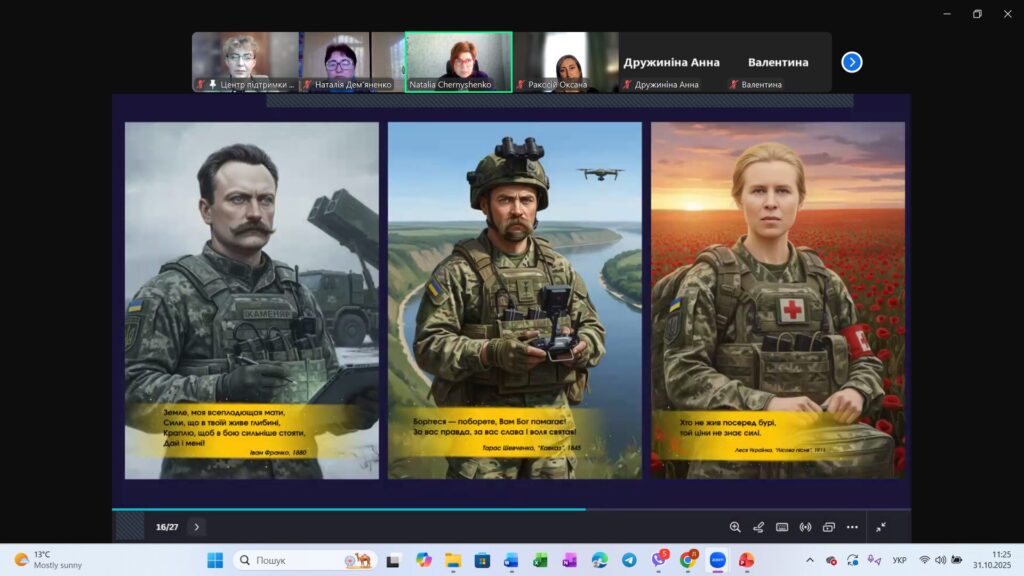1024x576 pixels.
Task: Expand the hidden system tray icons
Action: [x=810, y=560]
